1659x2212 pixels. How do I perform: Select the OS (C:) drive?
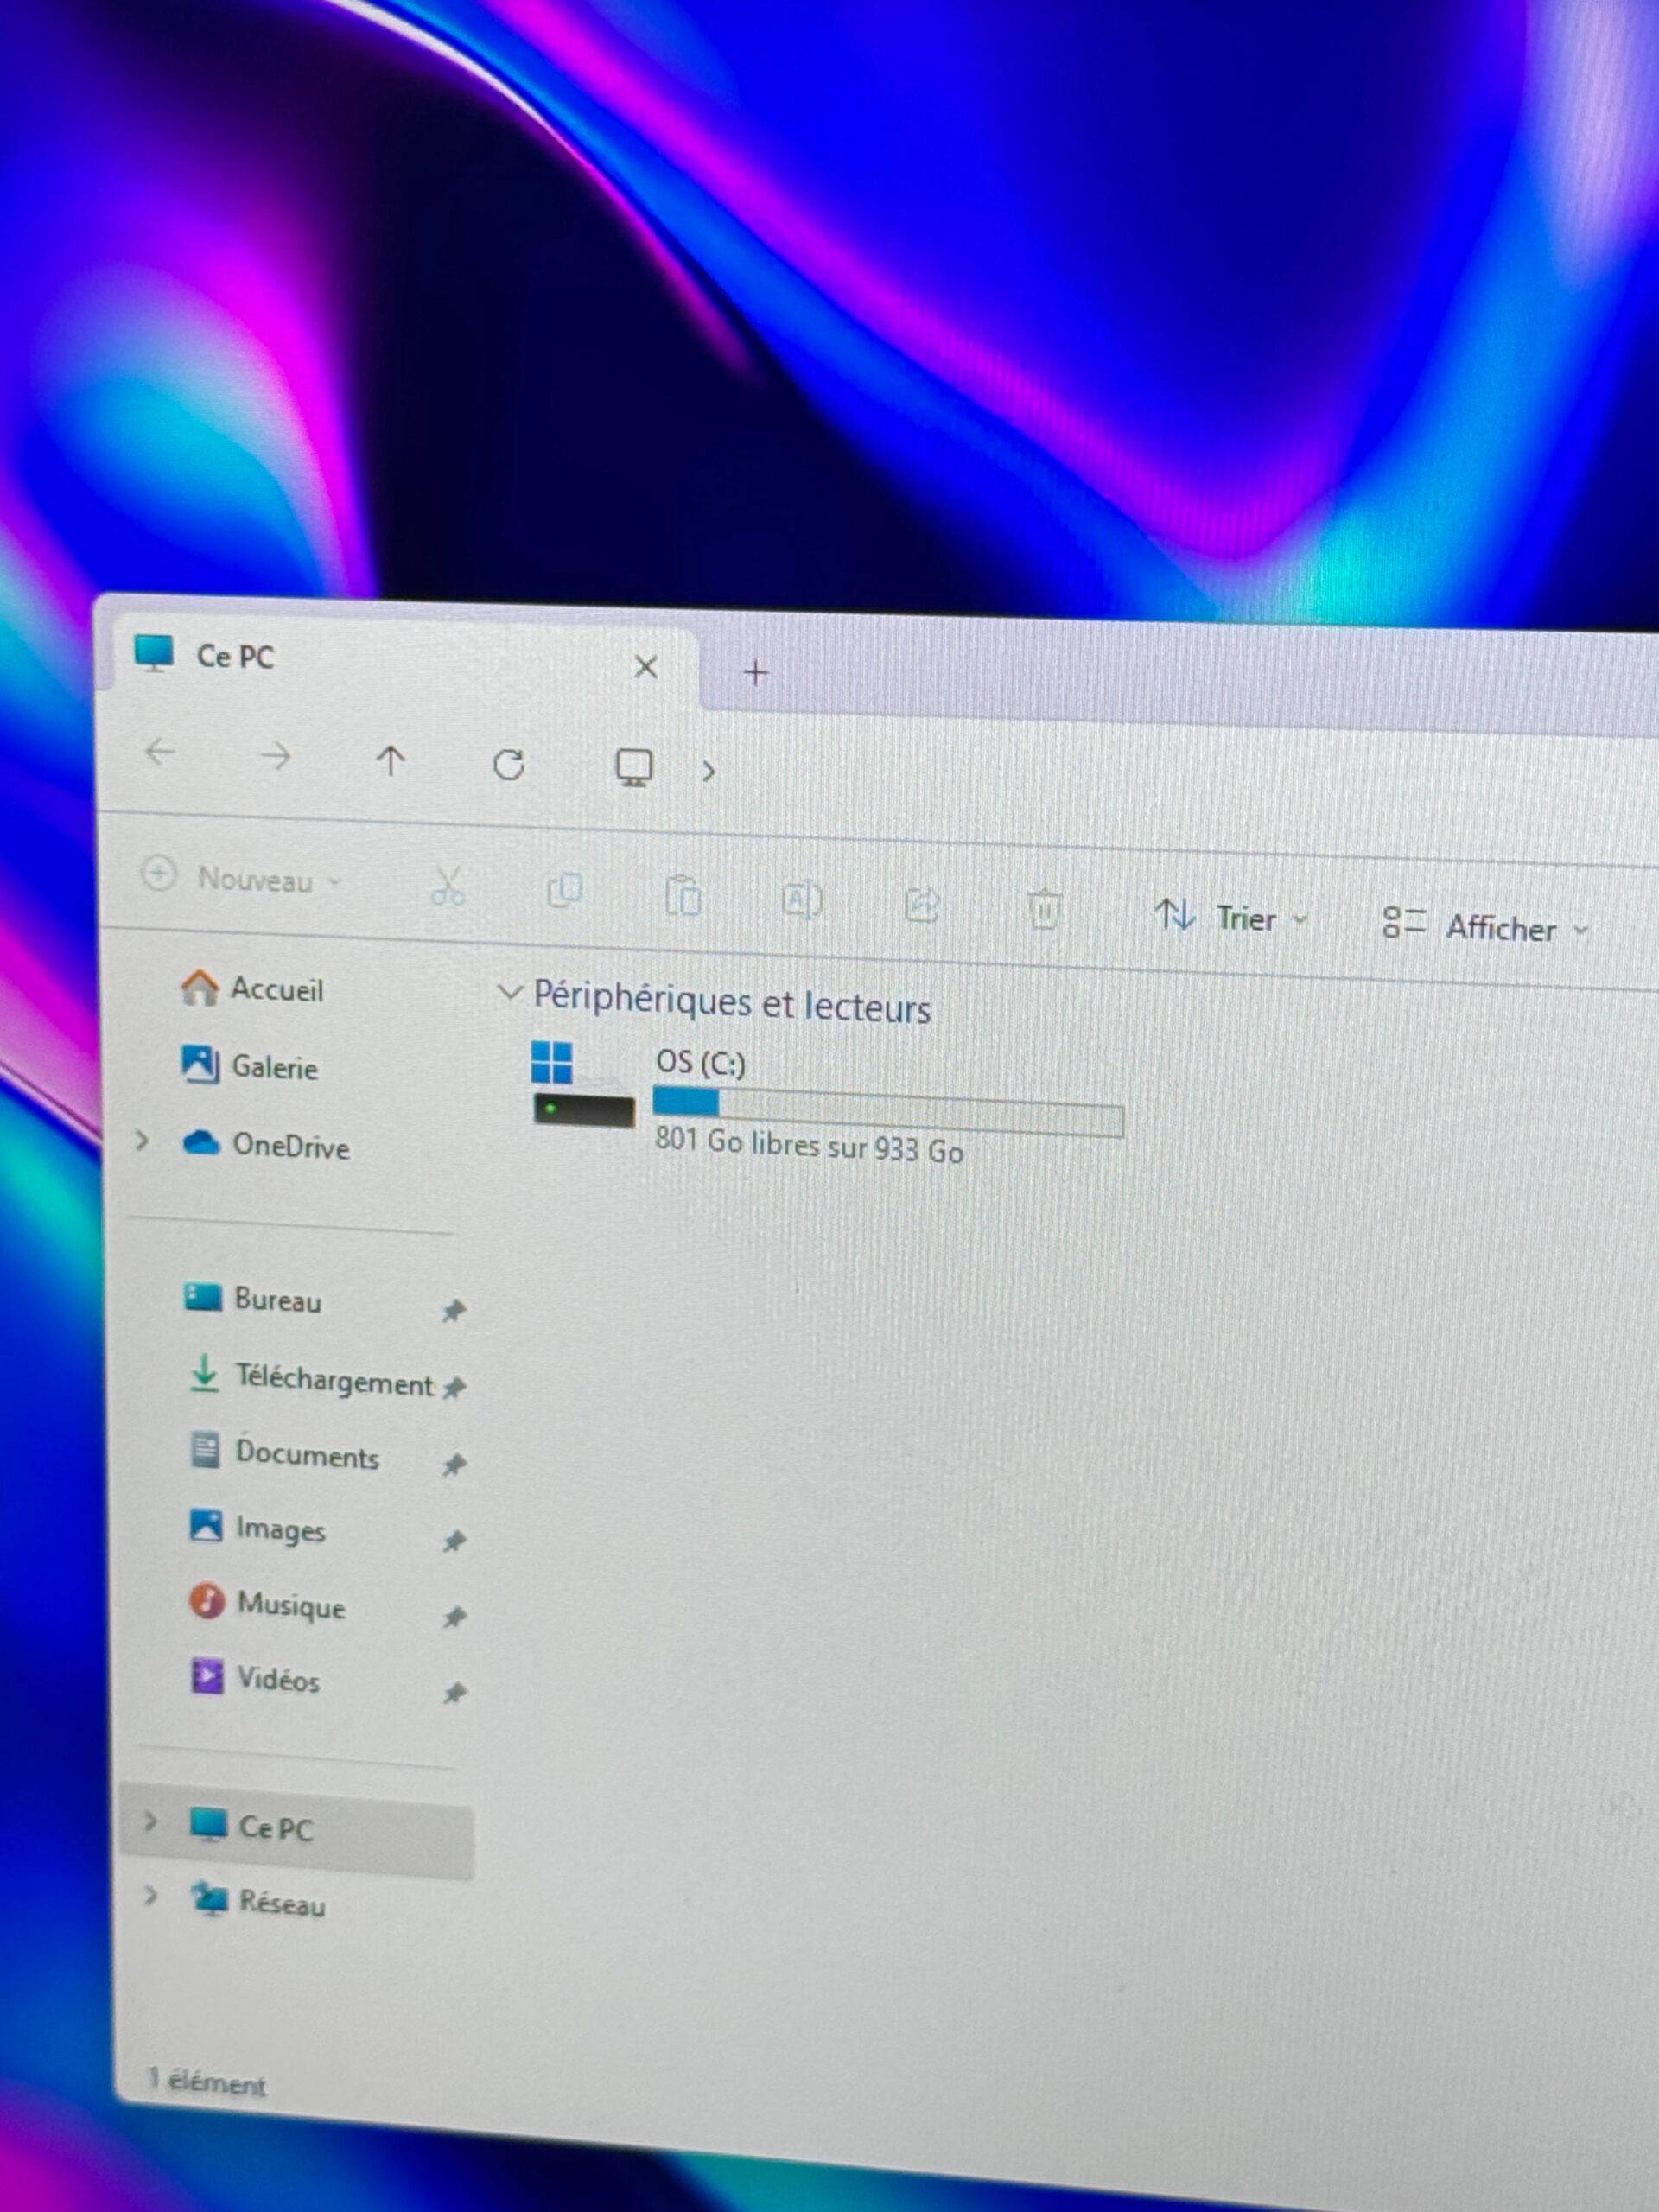(x=828, y=1104)
